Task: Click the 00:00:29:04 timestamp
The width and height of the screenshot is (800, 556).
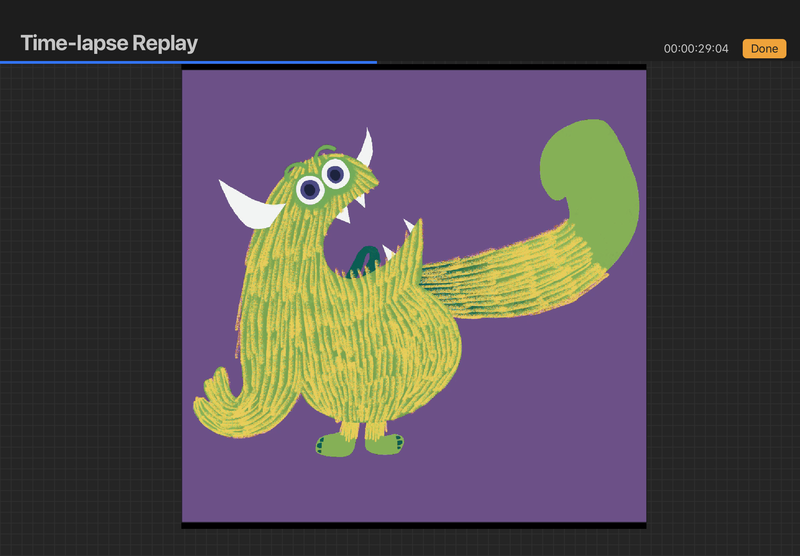Action: coord(696,49)
